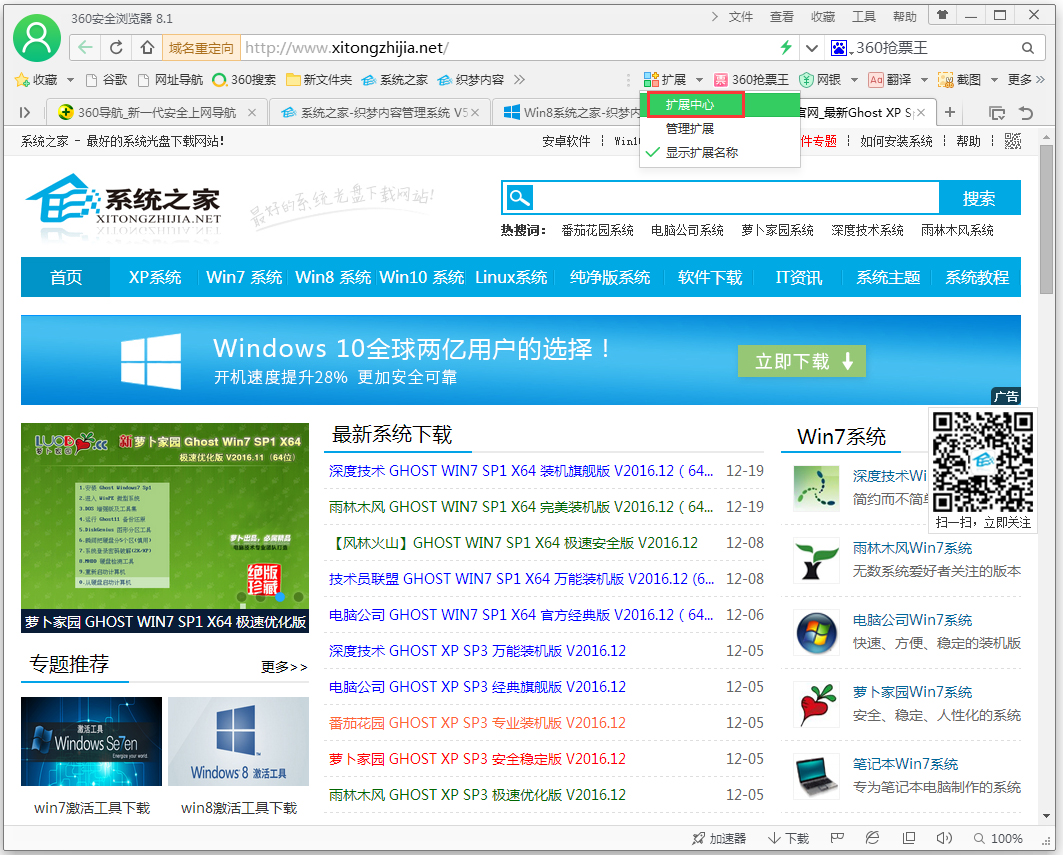Viewport: 1063px width, 855px height.
Task: Click the browser back arrow button
Action: 86,47
